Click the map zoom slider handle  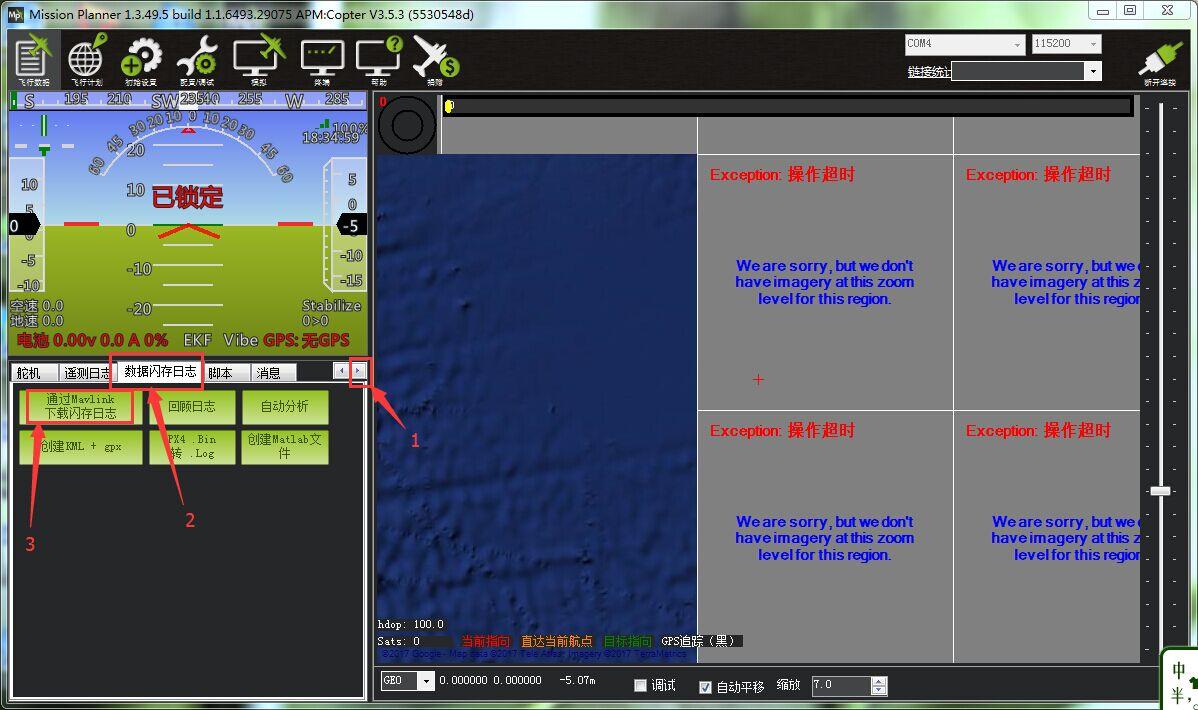click(1160, 491)
